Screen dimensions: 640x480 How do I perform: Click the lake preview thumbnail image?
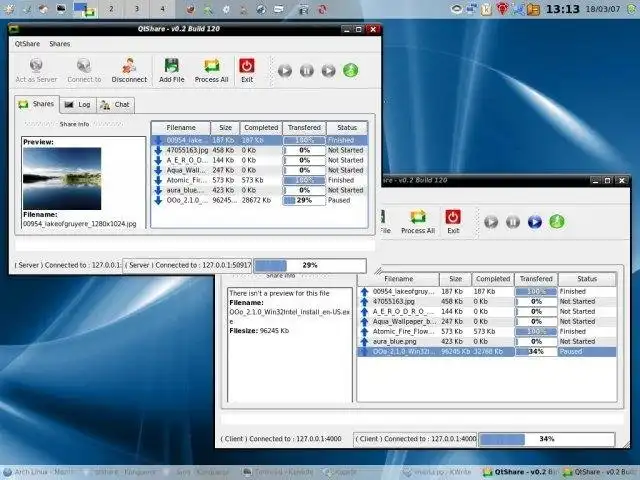tap(62, 177)
